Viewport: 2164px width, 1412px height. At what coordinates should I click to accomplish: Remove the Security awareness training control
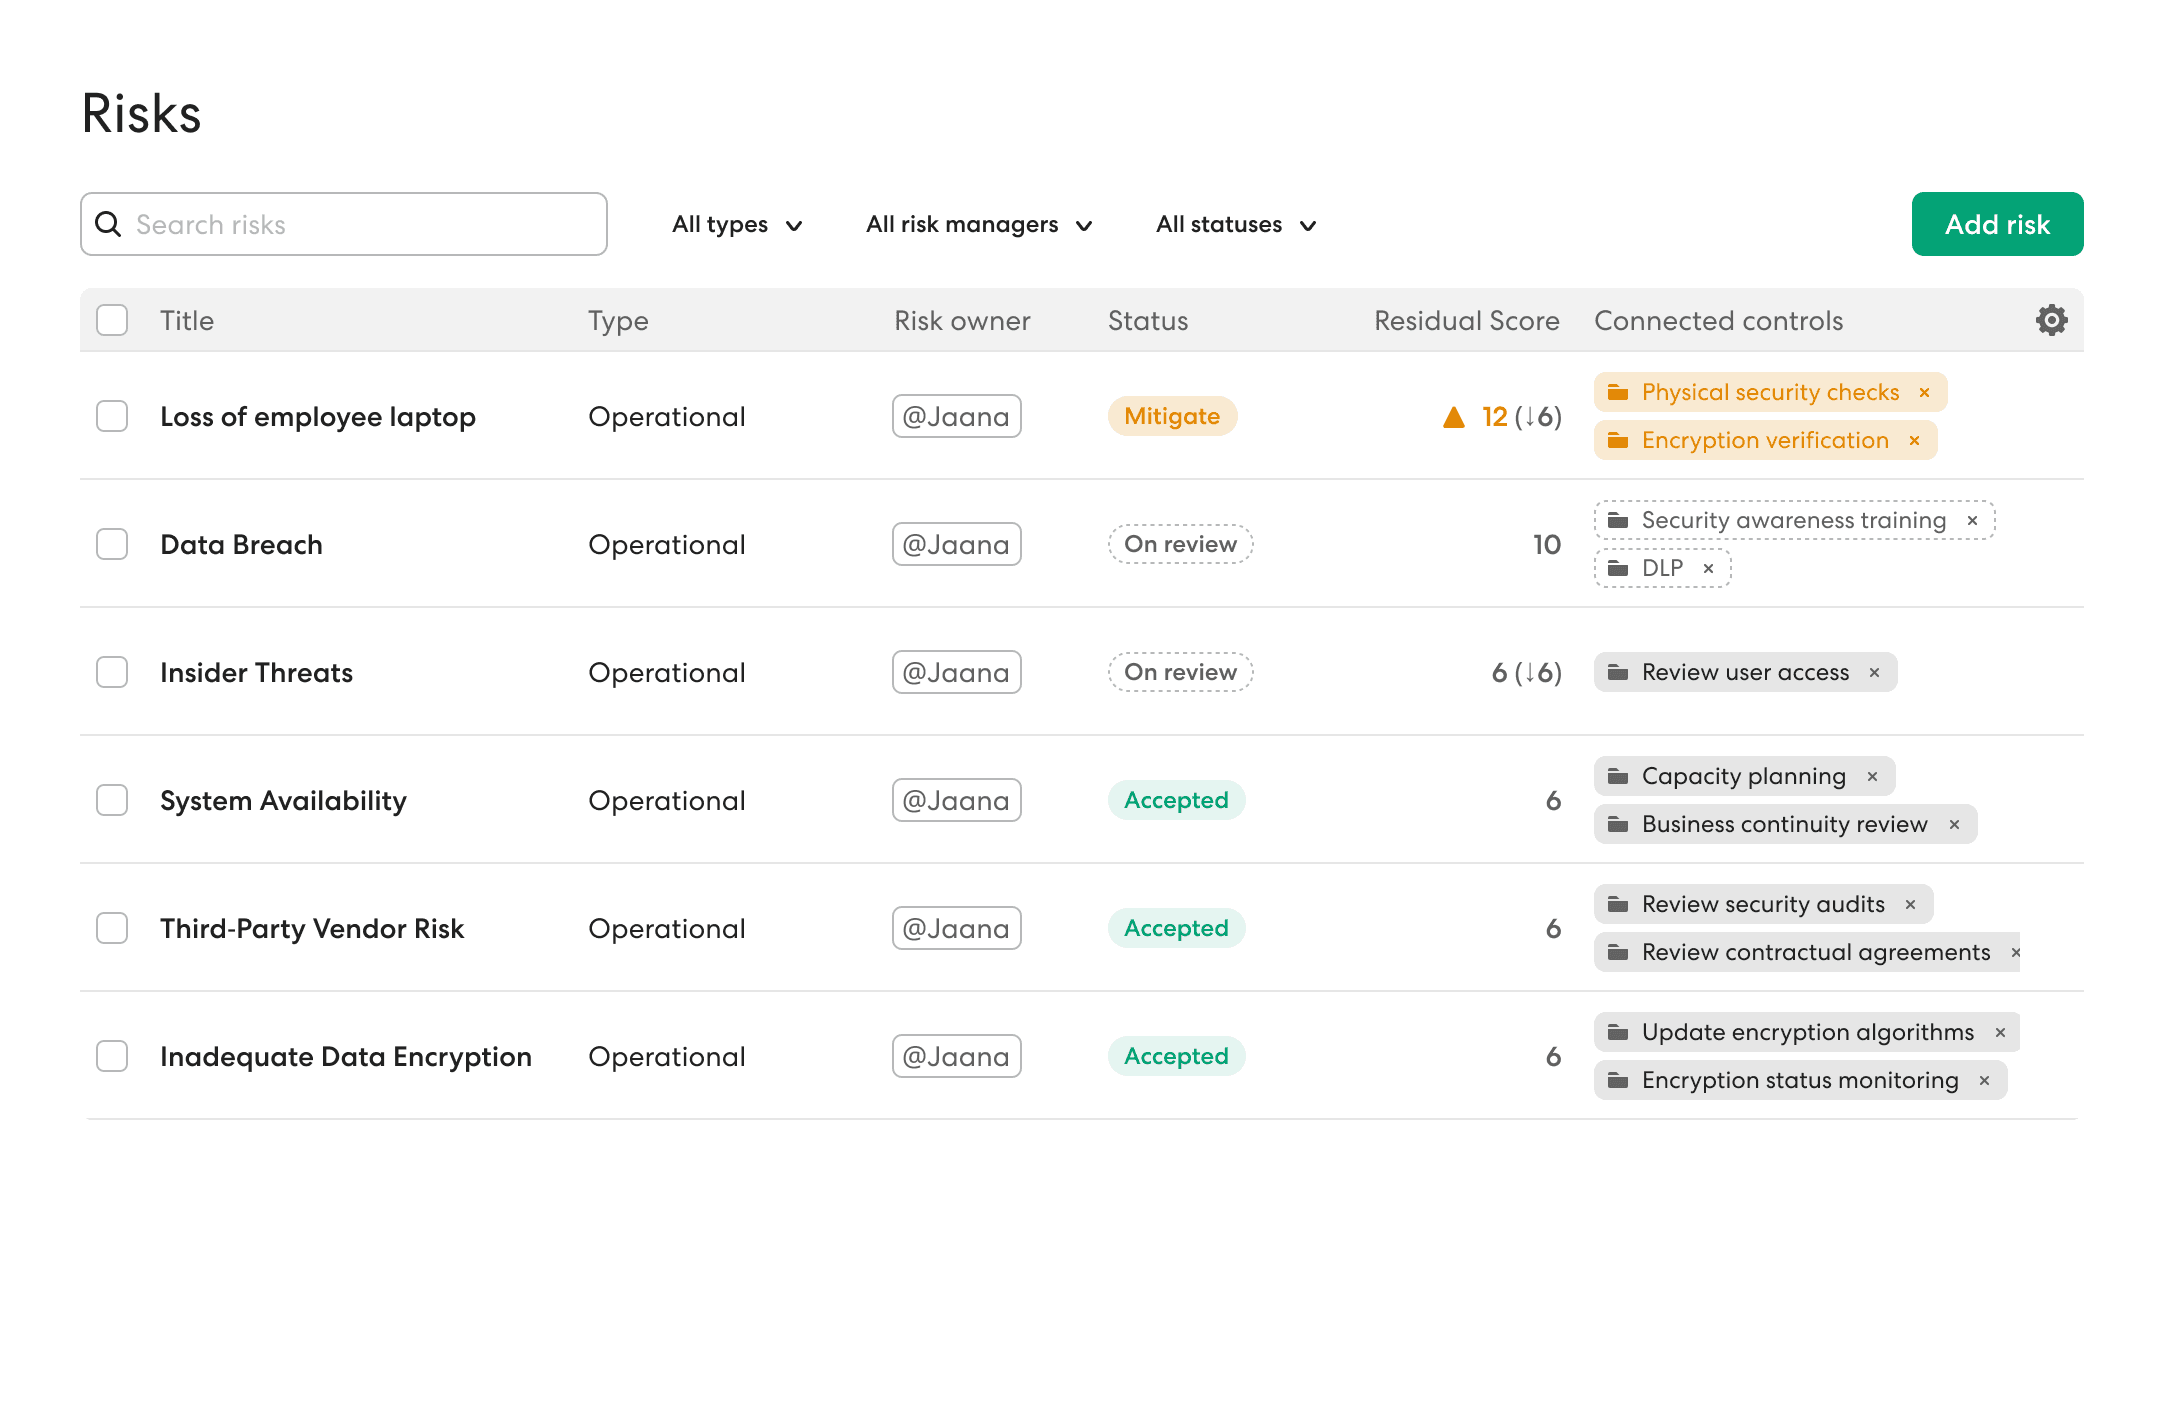[1972, 520]
